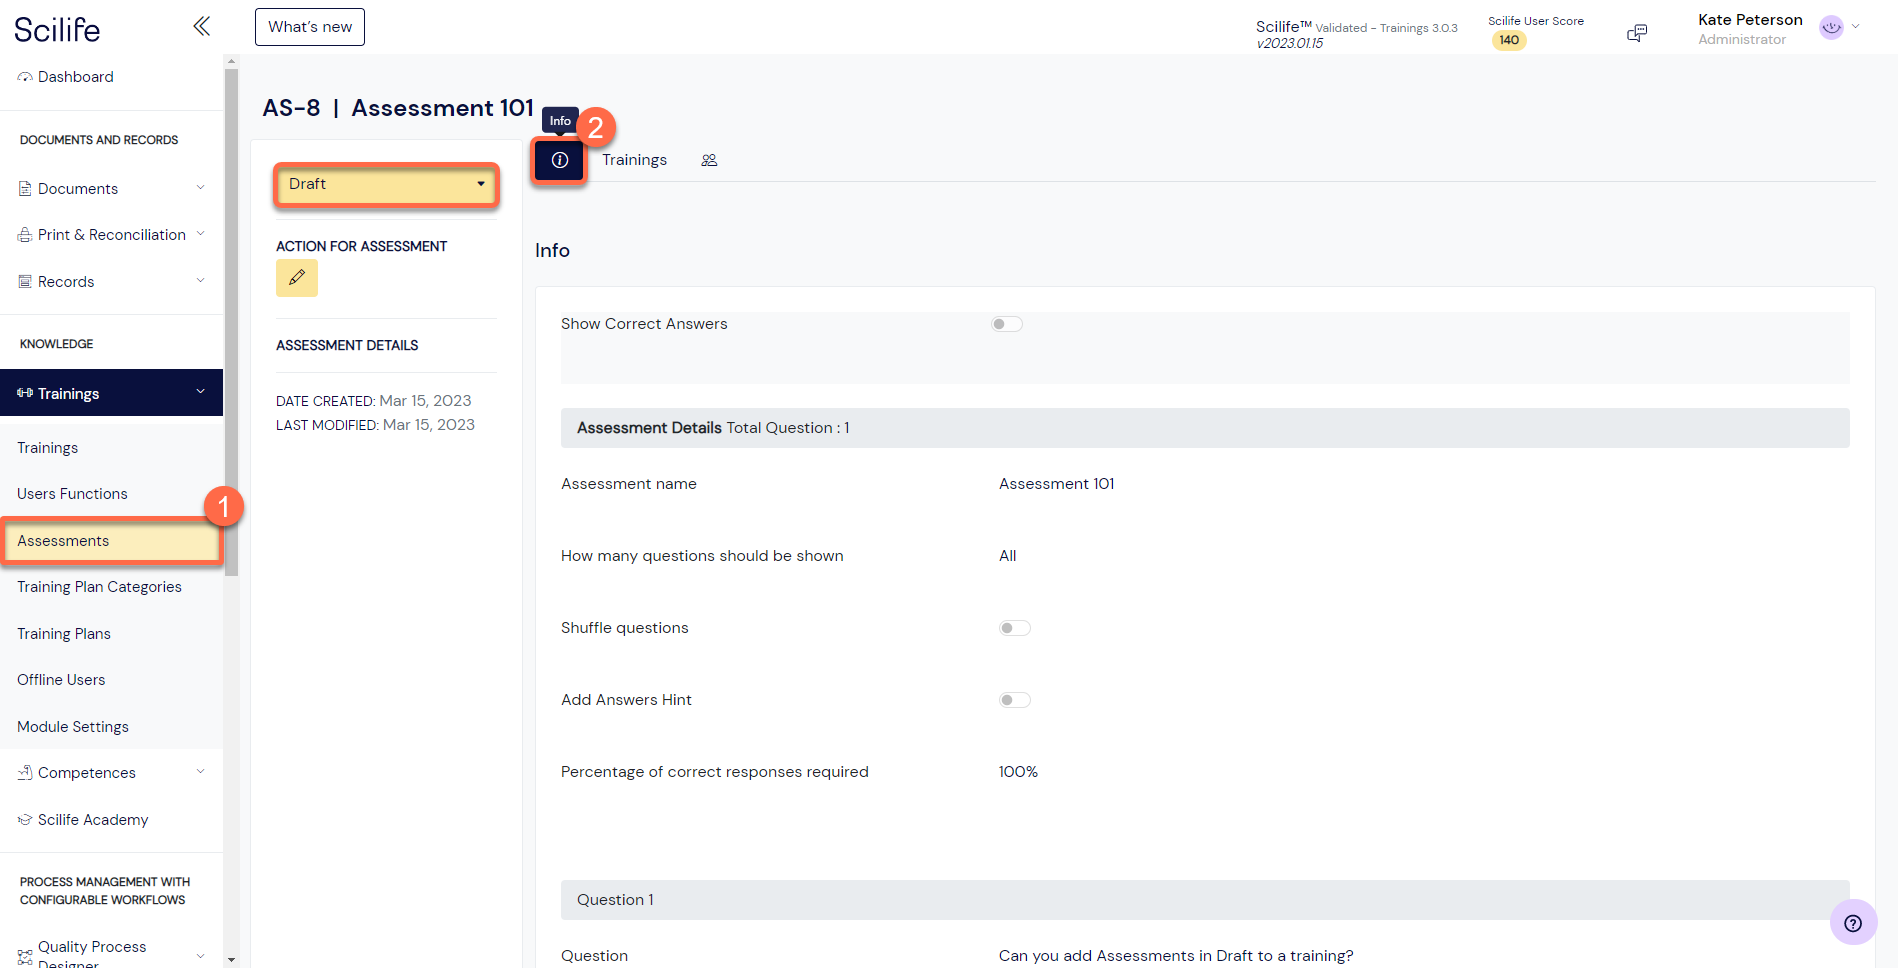Open the Draft status dropdown
Image resolution: width=1898 pixels, height=968 pixels.
(386, 184)
